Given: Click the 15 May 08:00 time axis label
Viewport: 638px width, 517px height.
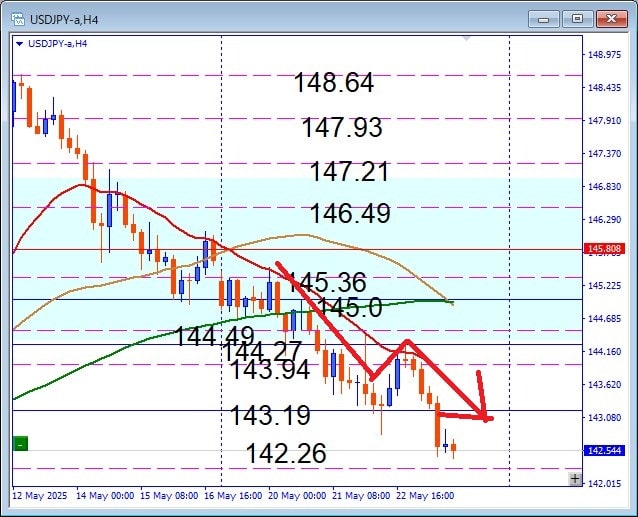Looking at the screenshot, I should (x=169, y=496).
